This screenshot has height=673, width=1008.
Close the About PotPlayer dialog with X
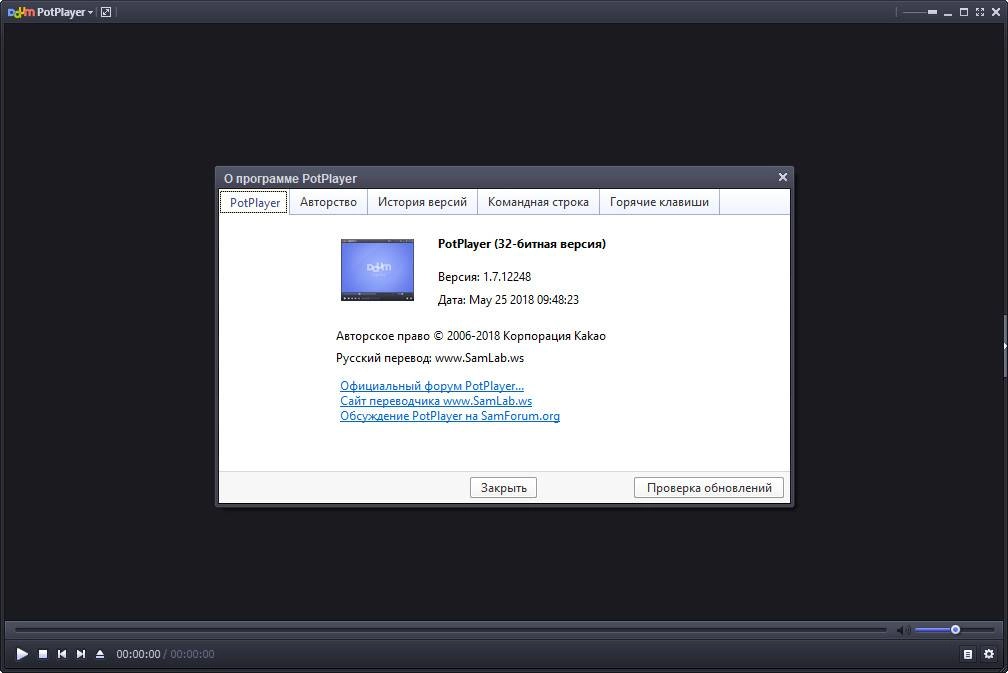click(782, 177)
